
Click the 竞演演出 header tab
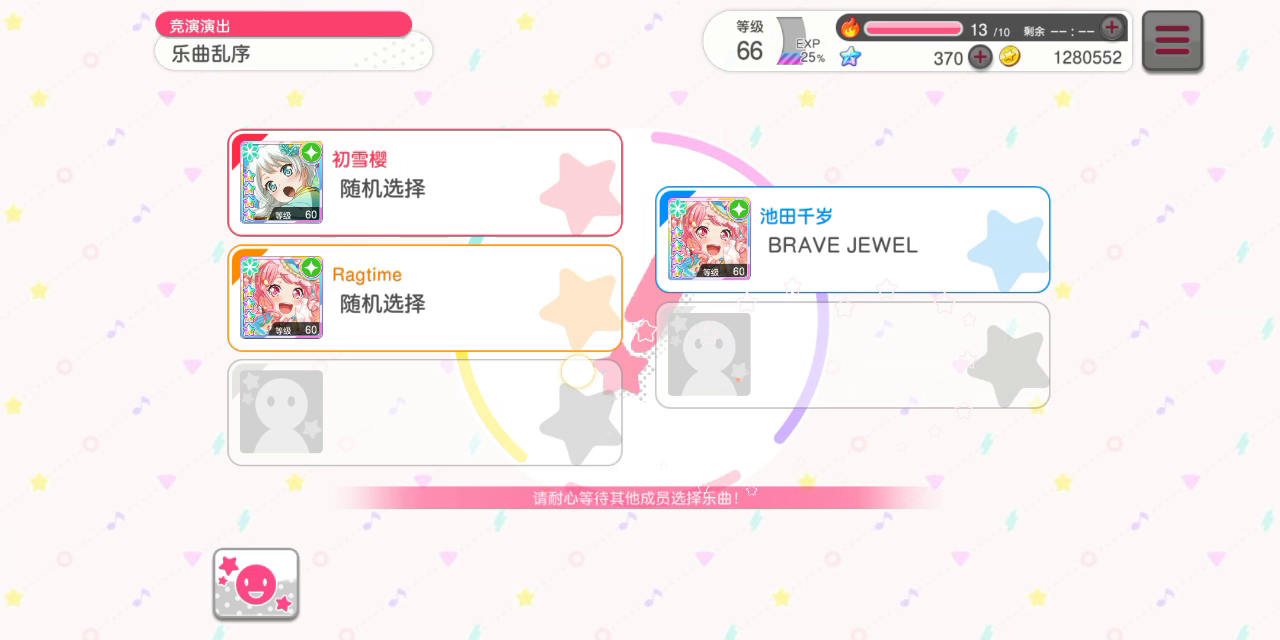(200, 27)
